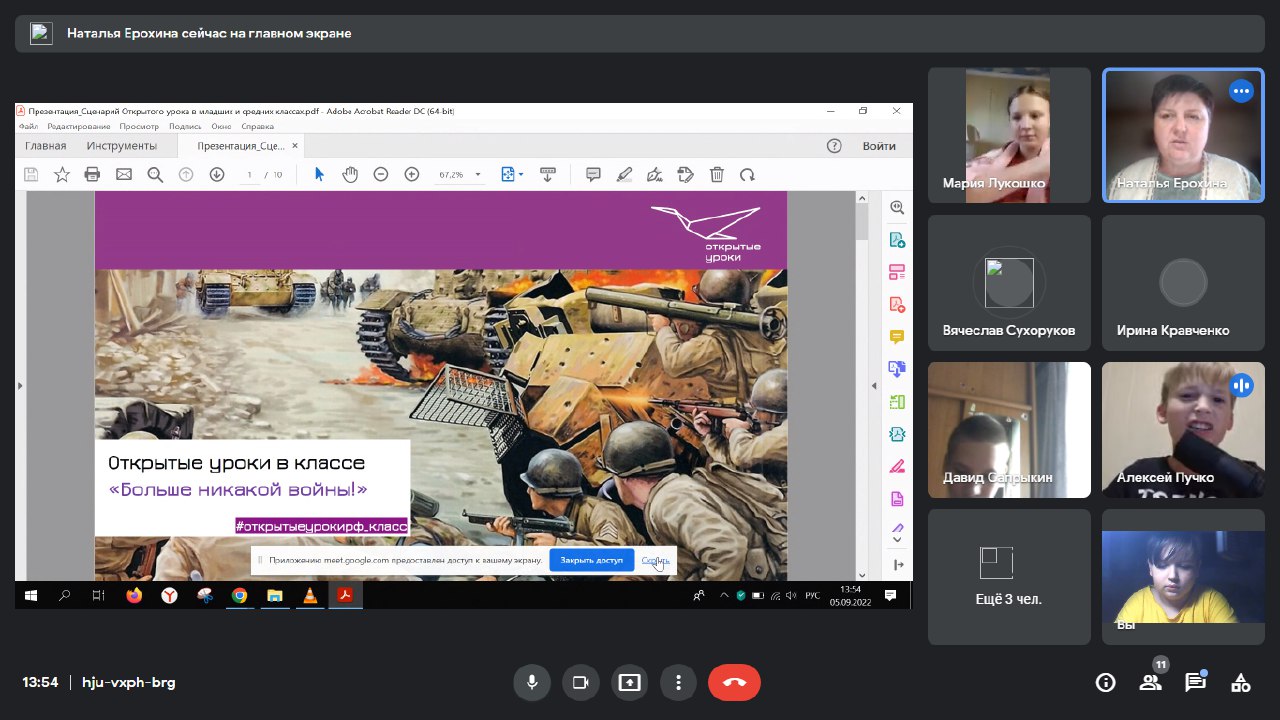Select the Алексей Пучко video tile
Viewport: 1280px width, 720px height.
click(1183, 430)
